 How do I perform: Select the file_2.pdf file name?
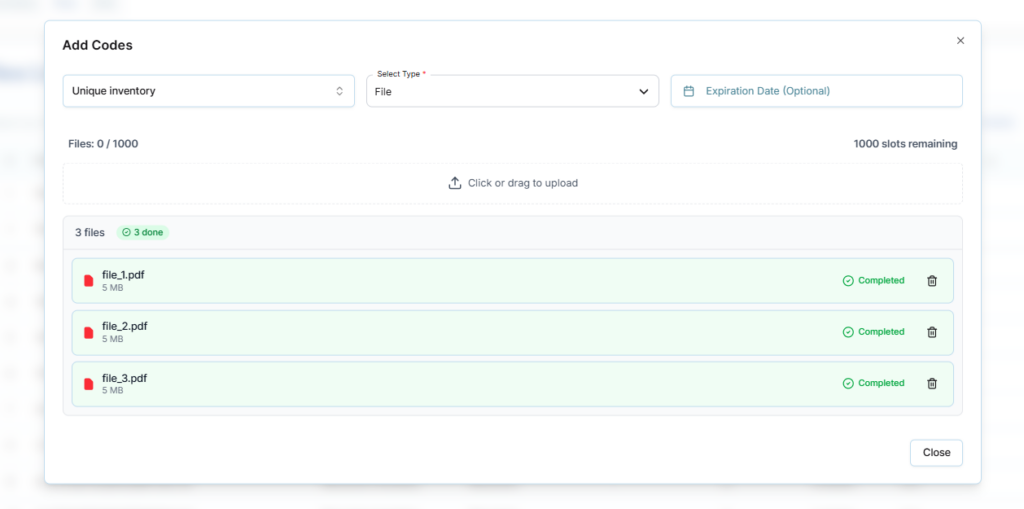pyautogui.click(x=124, y=326)
